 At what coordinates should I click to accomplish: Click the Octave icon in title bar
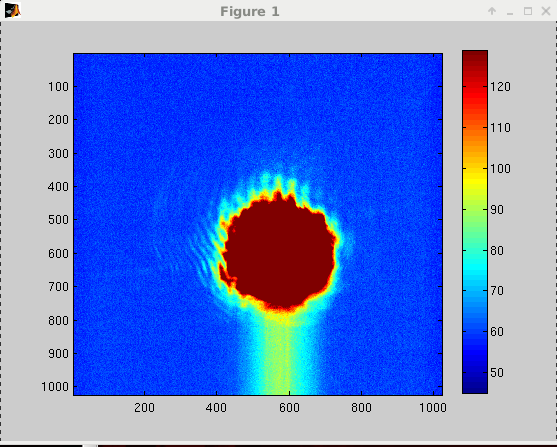(x=12, y=11)
